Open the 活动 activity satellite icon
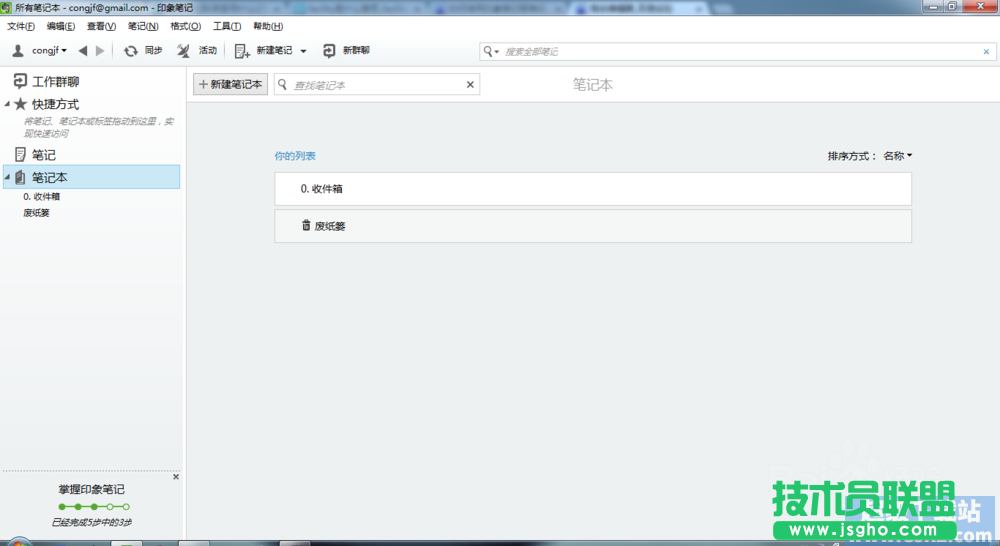Viewport: 1000px width, 546px height. 184,50
